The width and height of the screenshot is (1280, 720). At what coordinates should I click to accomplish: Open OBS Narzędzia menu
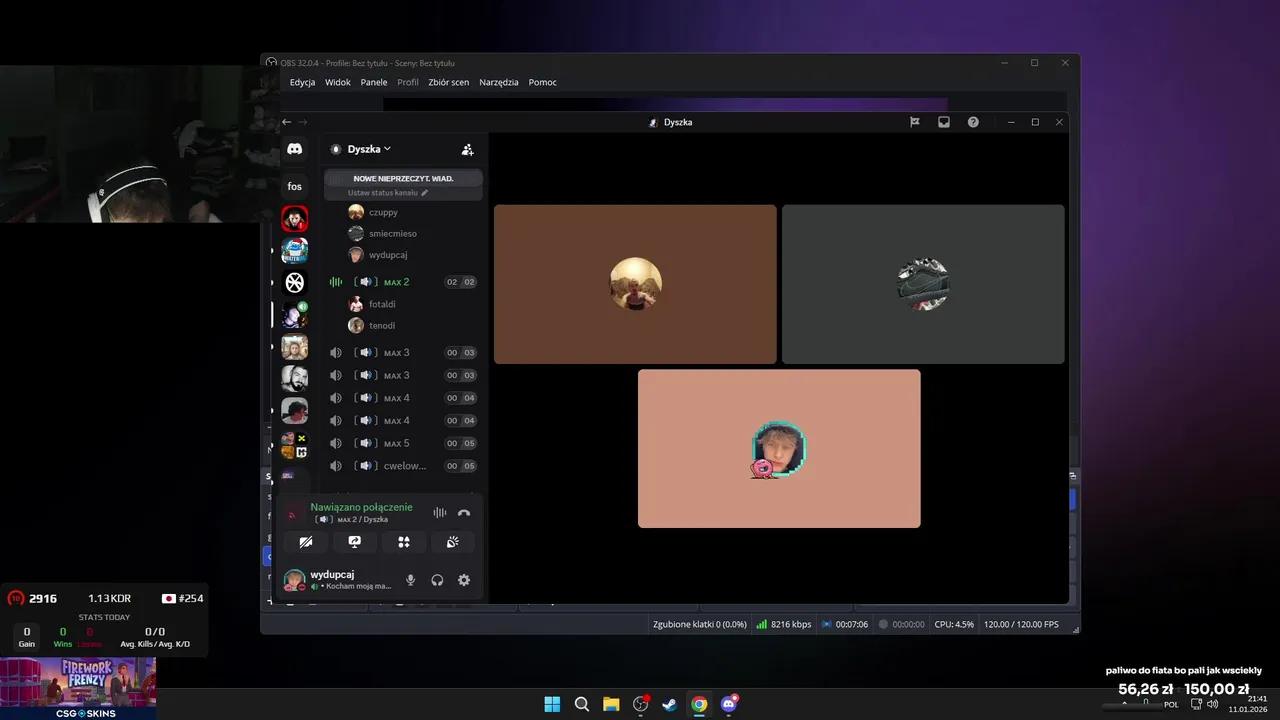click(x=499, y=82)
